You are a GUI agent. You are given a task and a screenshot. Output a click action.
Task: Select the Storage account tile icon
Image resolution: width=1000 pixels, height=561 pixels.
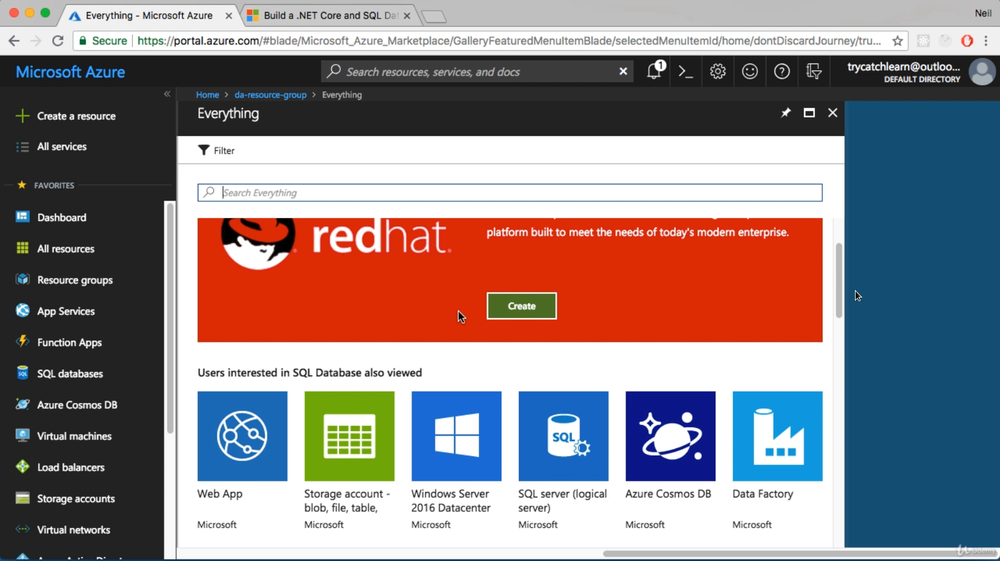click(x=349, y=436)
